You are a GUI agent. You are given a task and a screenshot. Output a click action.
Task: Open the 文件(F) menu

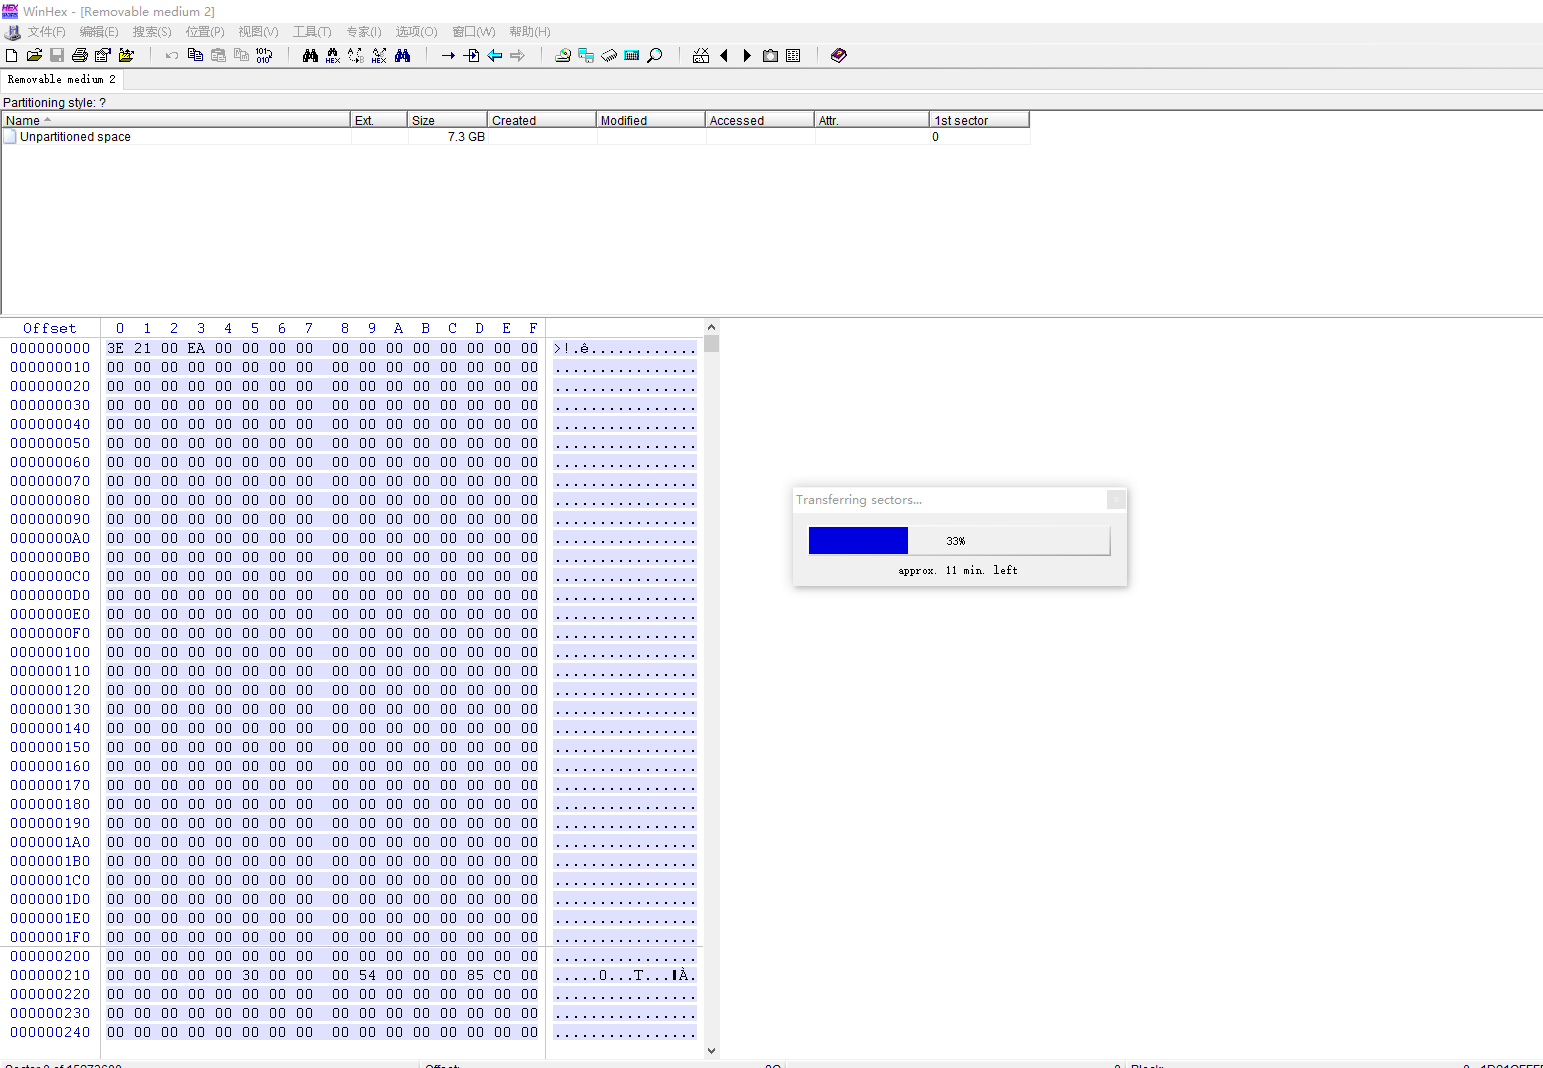pos(46,32)
